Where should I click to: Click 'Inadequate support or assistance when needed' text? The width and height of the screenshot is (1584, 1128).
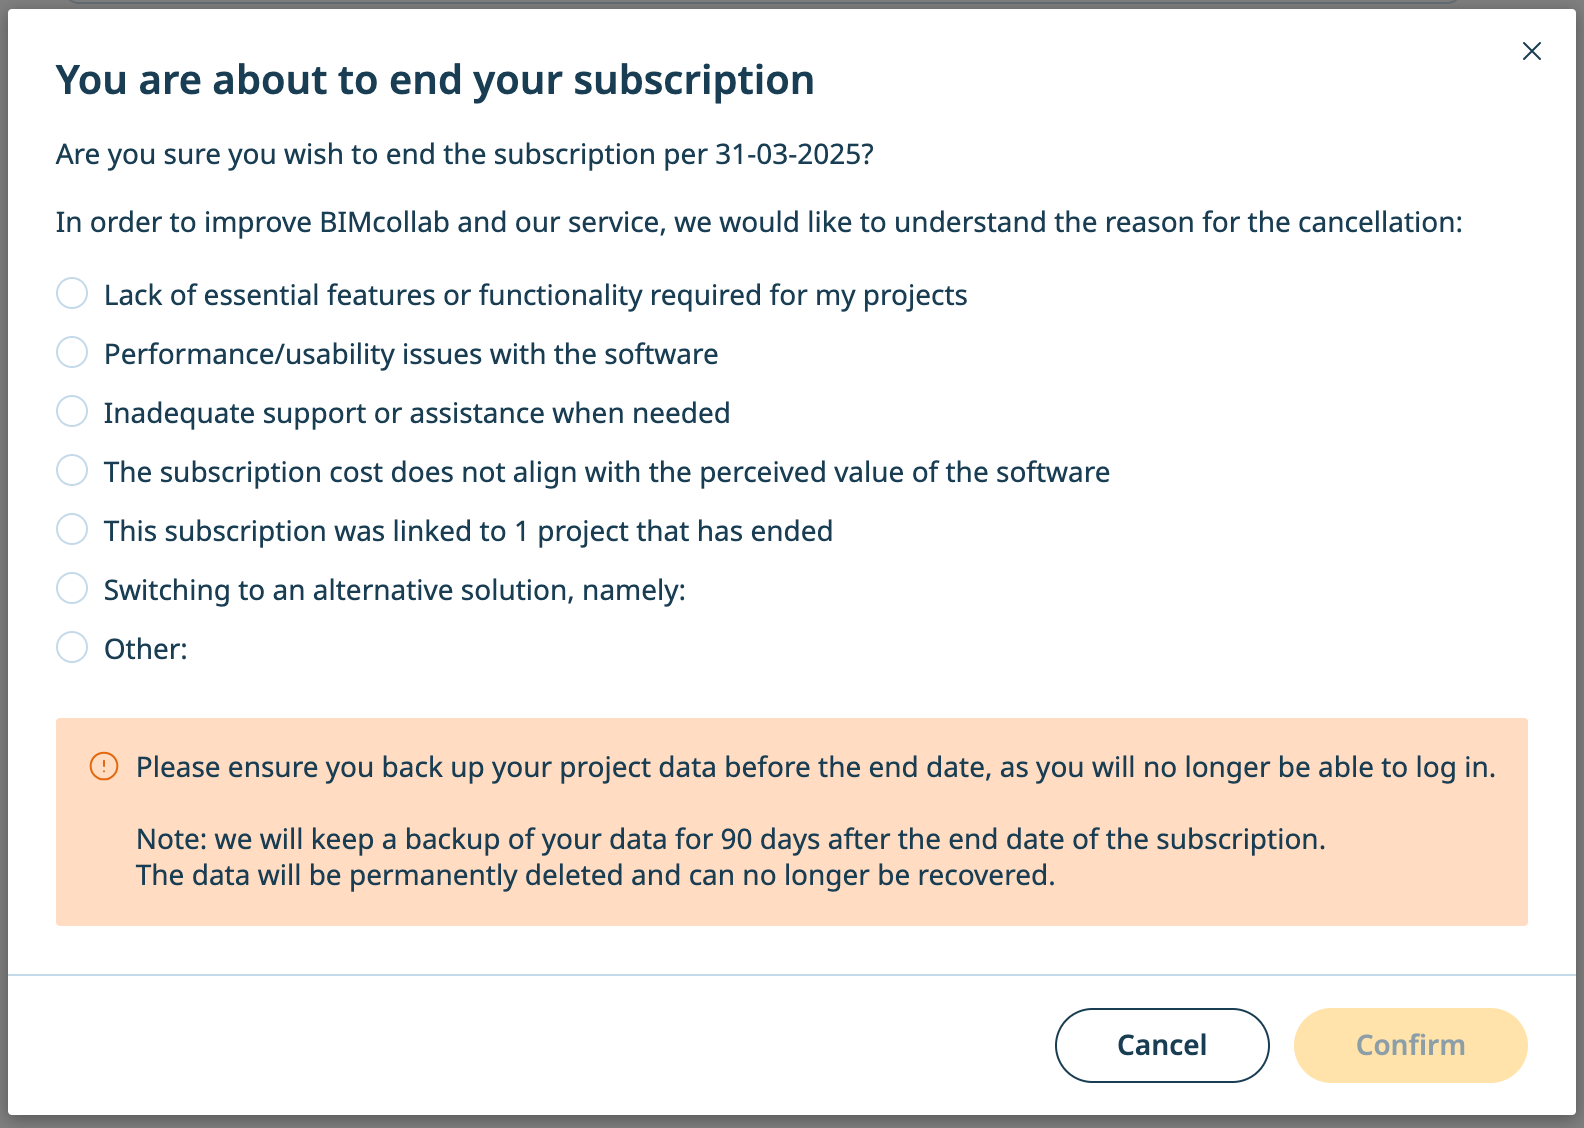(x=417, y=413)
